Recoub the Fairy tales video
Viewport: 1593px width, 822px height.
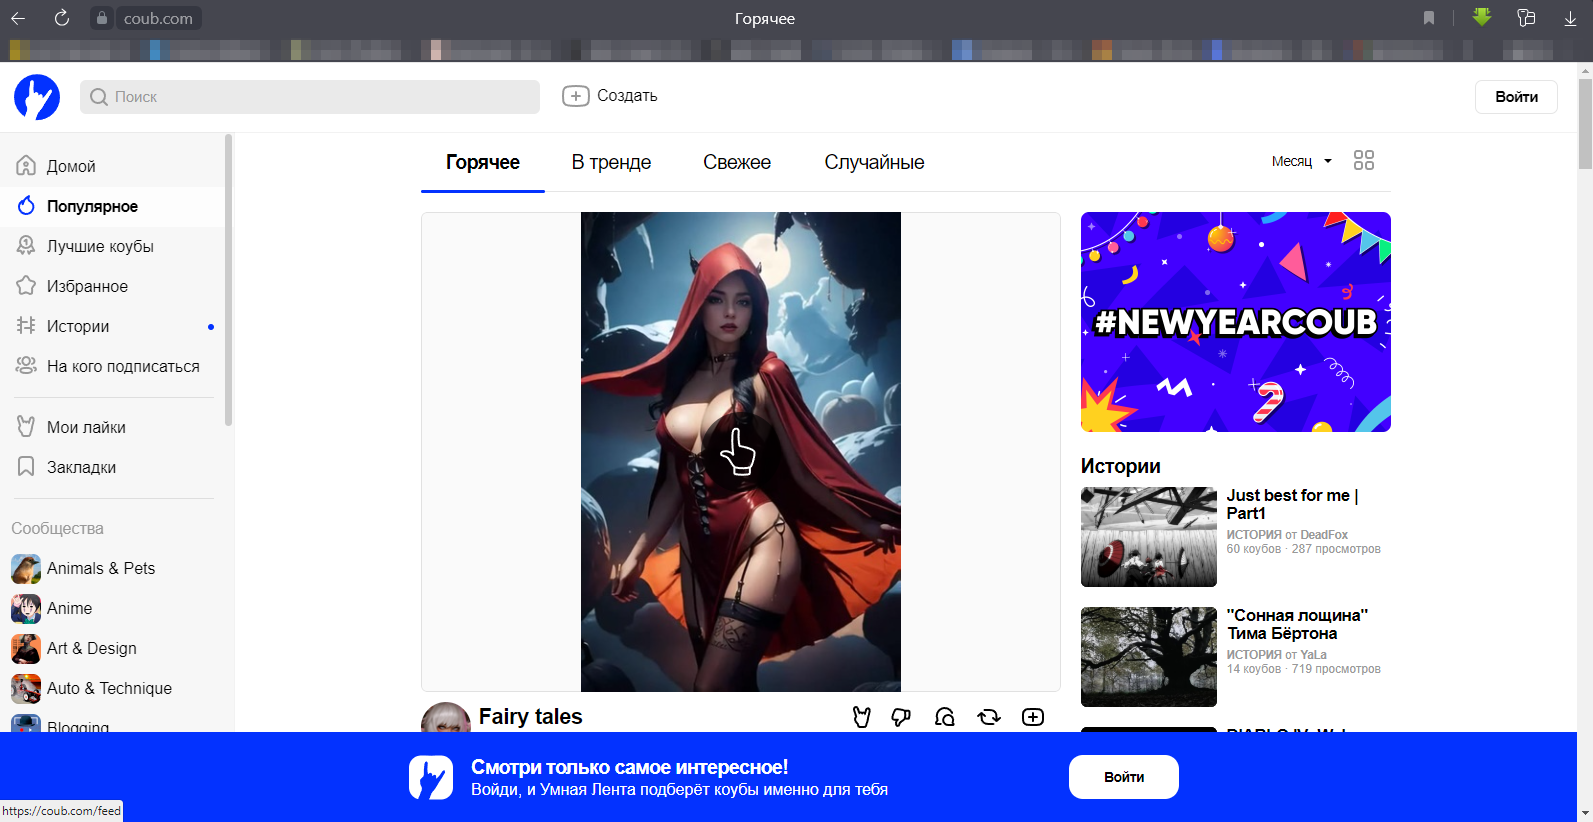[988, 717]
